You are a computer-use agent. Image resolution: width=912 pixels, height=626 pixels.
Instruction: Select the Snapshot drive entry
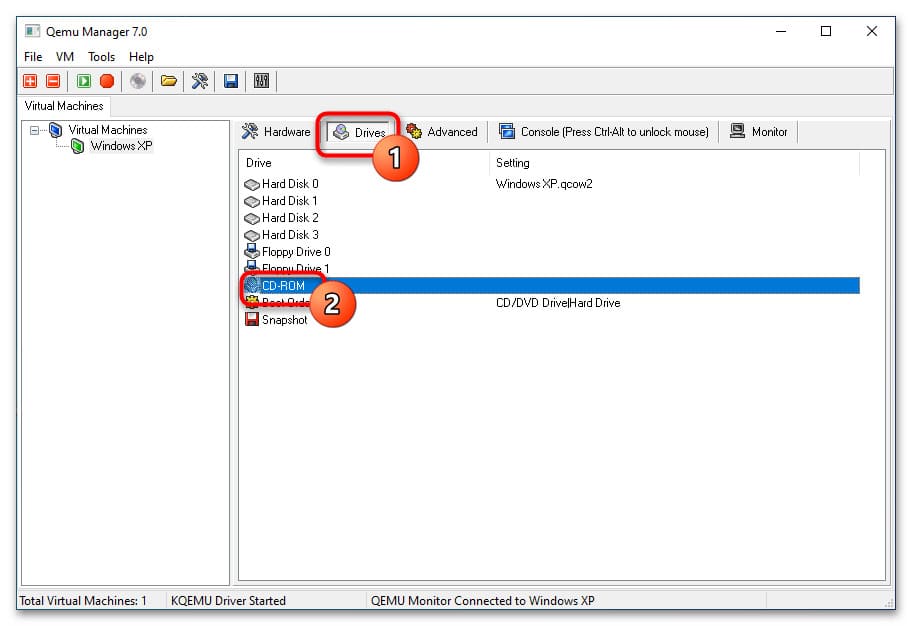click(284, 320)
